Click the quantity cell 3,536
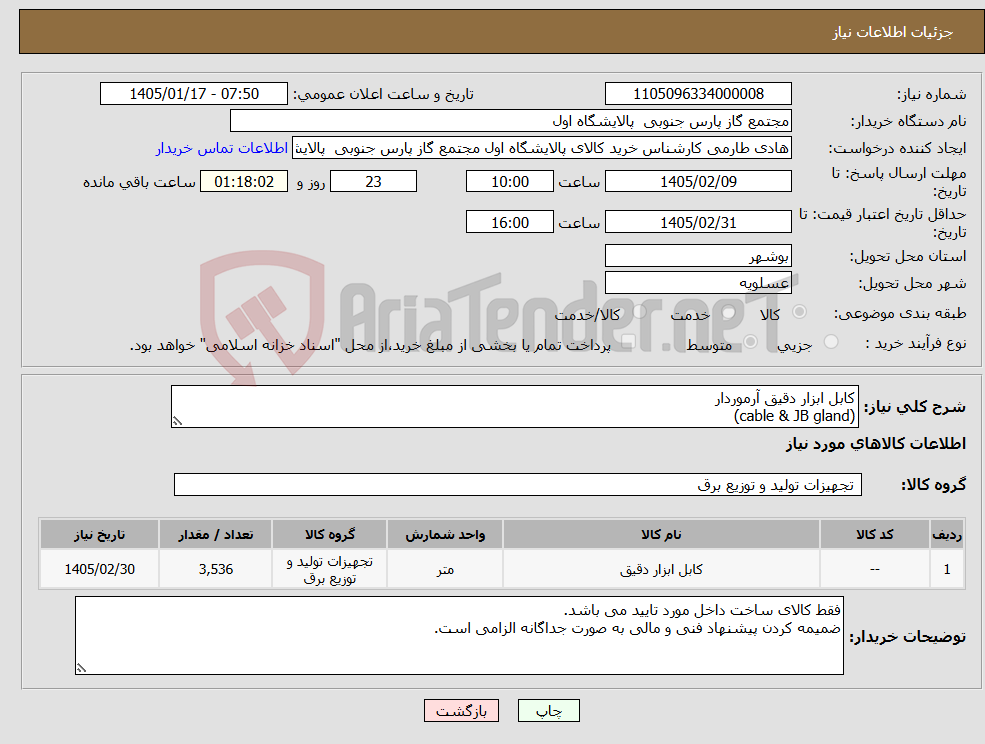 tap(215, 569)
